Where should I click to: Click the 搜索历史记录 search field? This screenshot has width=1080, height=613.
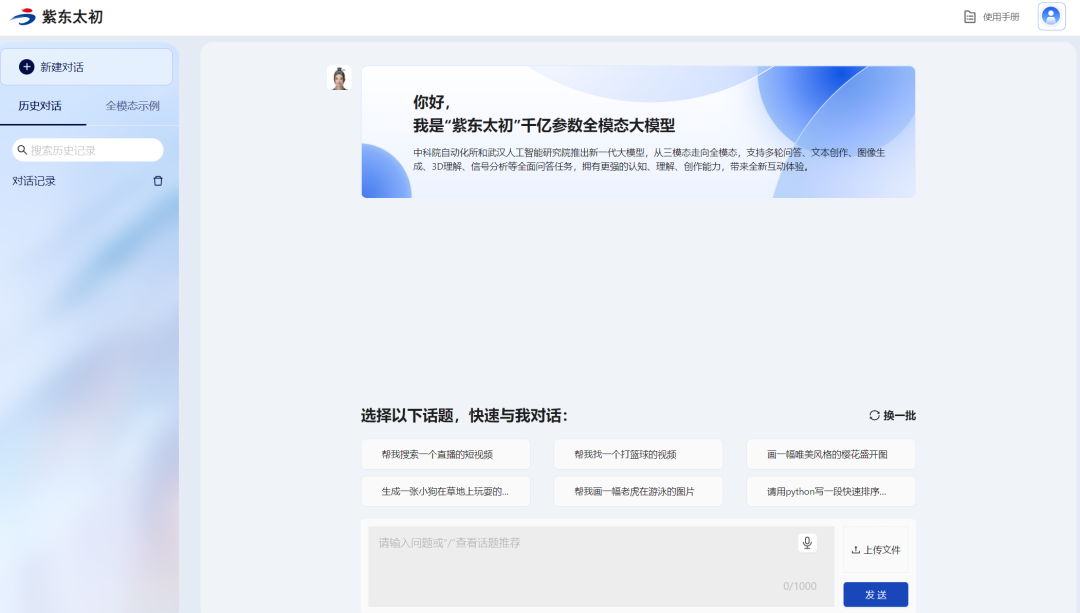[87, 149]
